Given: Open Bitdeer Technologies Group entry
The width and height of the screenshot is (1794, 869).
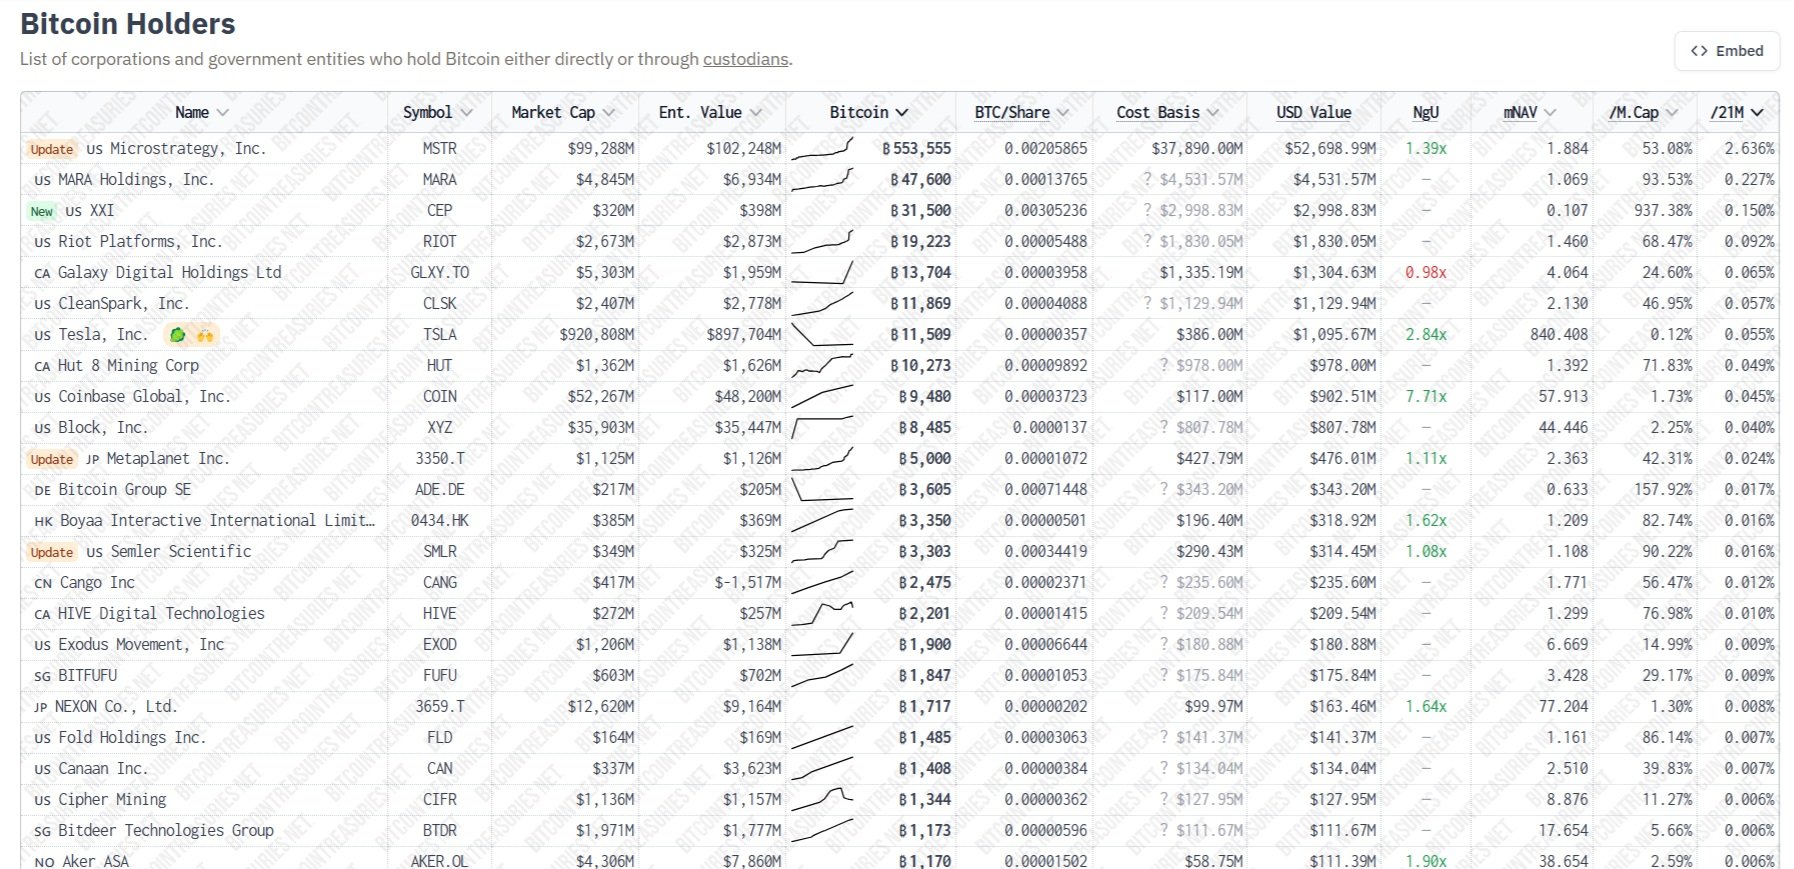Looking at the screenshot, I should pos(165,830).
